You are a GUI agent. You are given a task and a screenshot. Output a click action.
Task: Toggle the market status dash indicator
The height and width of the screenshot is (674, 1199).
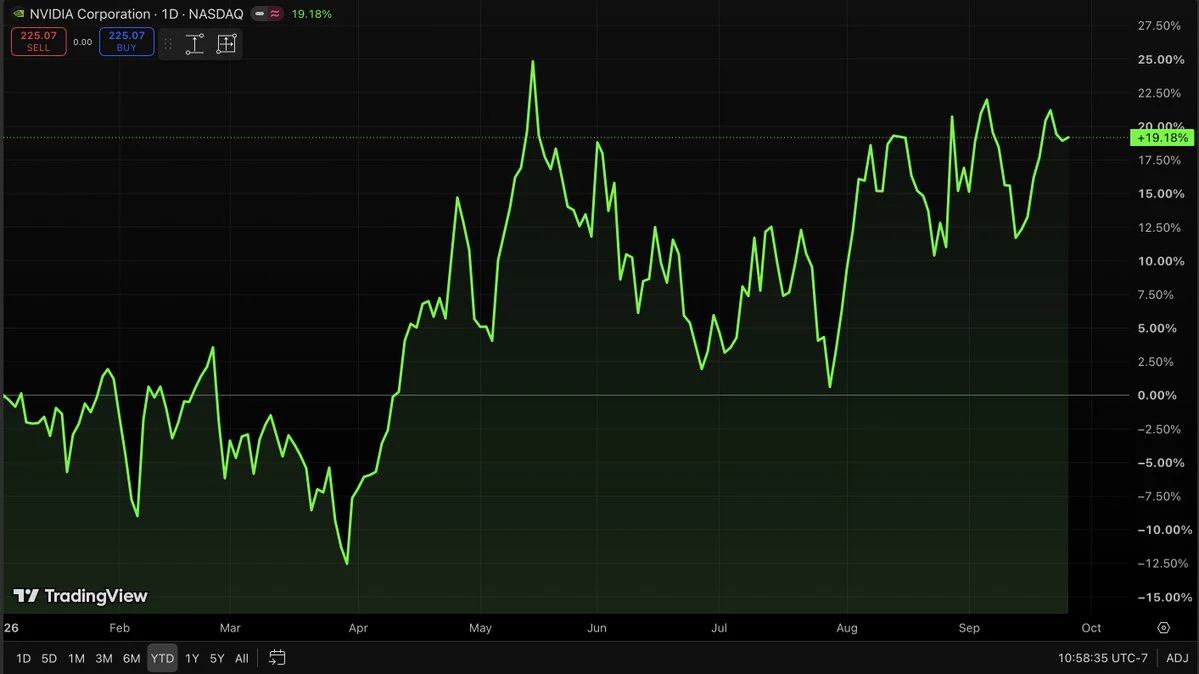[260, 14]
